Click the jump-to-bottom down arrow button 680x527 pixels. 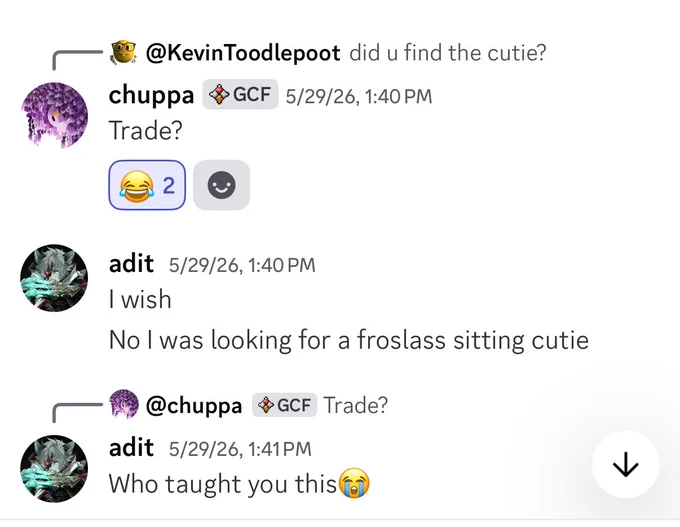point(625,464)
